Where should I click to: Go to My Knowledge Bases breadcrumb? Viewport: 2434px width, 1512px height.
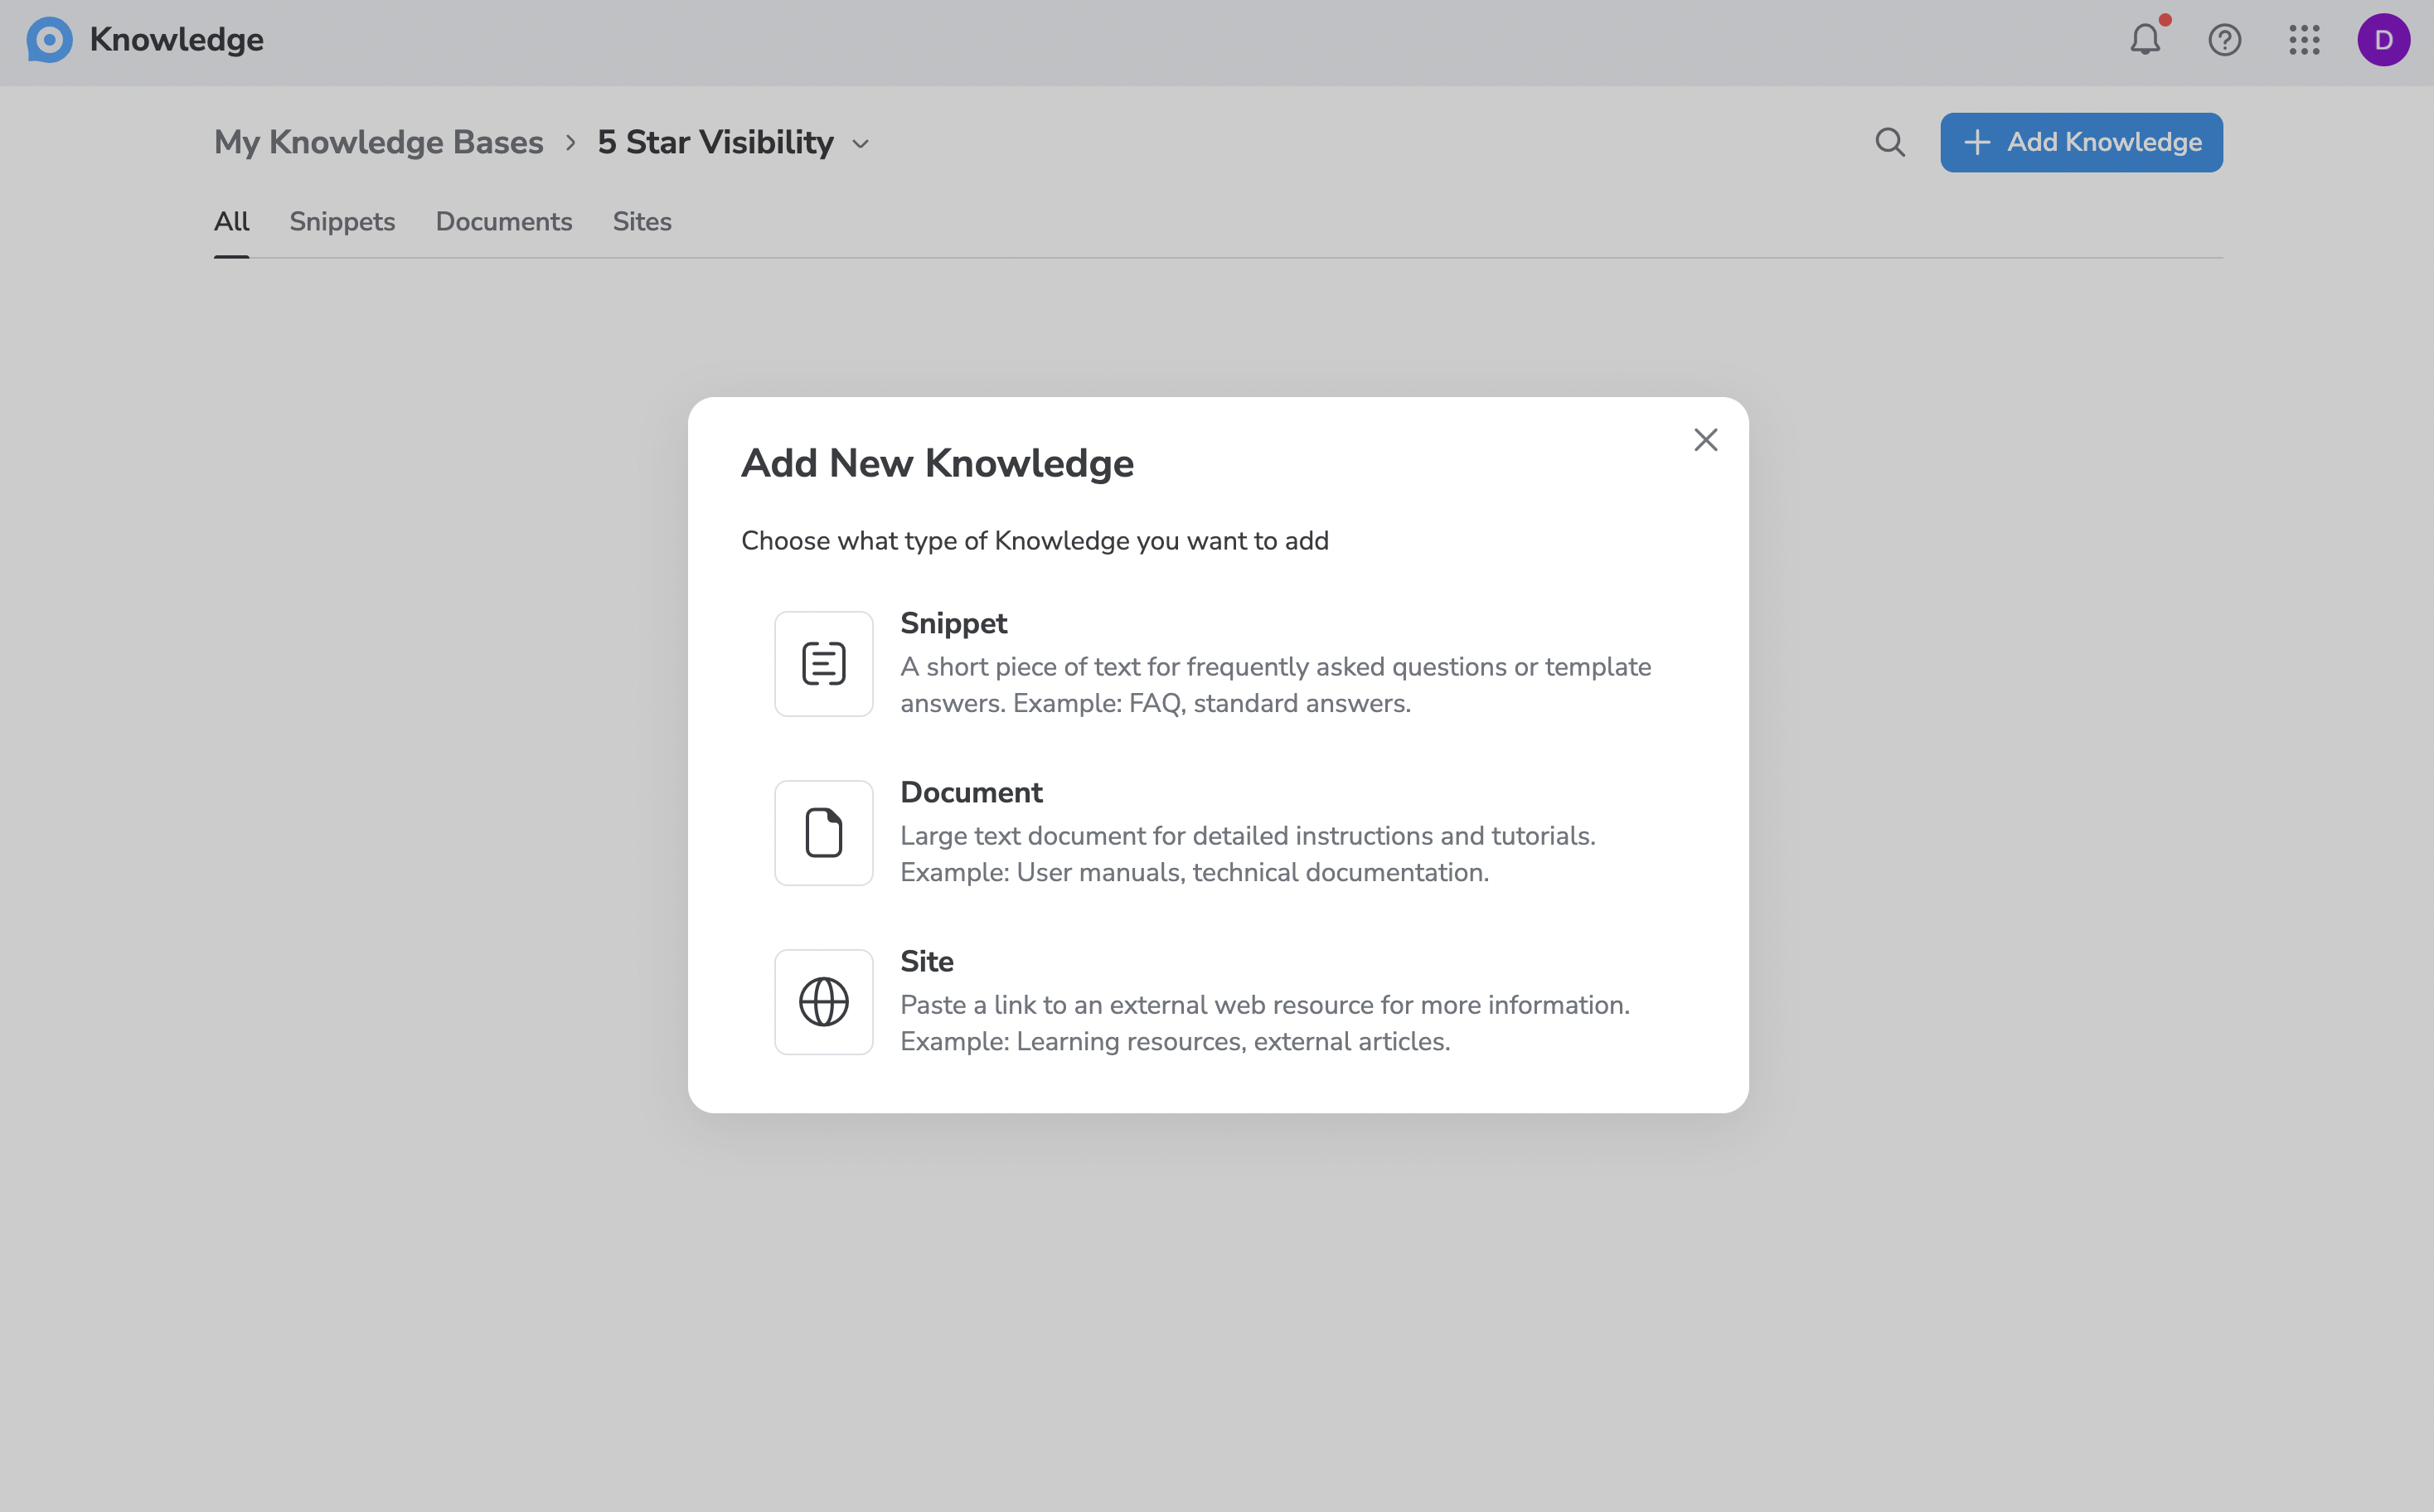point(378,142)
